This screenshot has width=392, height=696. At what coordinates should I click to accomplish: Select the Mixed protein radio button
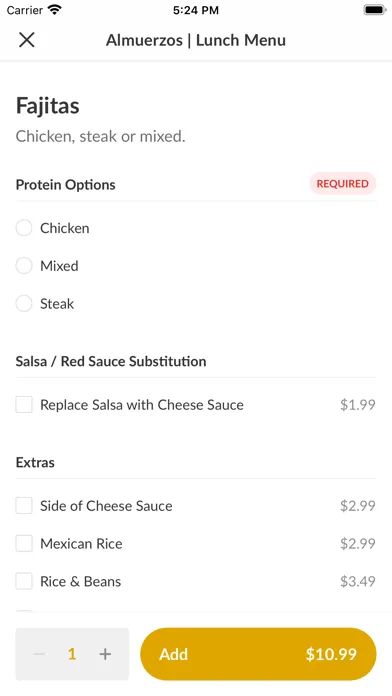(x=24, y=265)
